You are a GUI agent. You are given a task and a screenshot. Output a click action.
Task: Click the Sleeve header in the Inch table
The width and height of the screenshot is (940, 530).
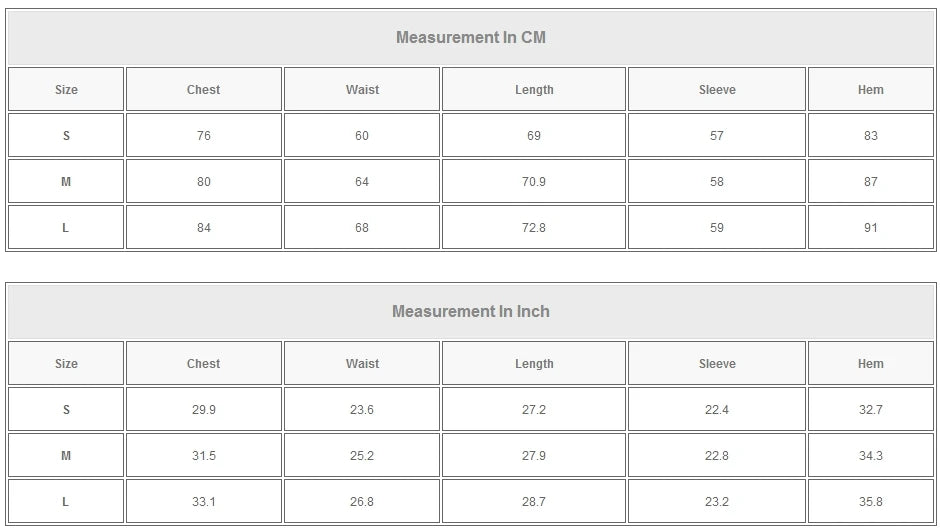717,364
